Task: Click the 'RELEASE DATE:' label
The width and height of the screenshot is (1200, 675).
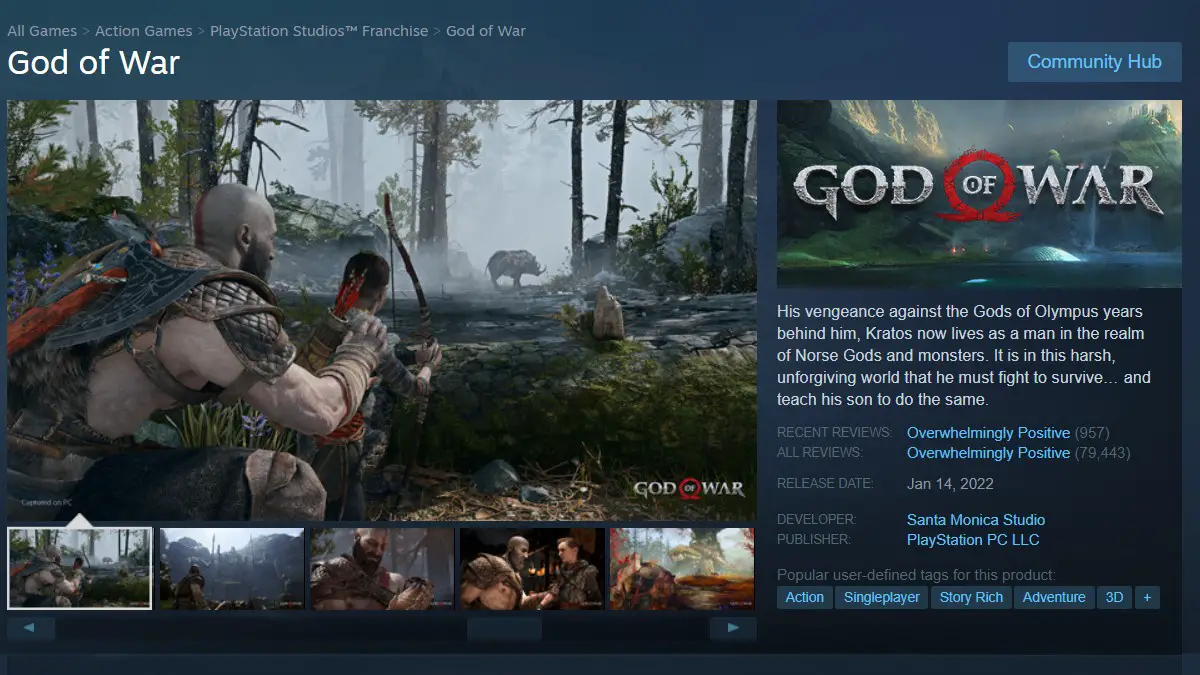Action: 825,484
